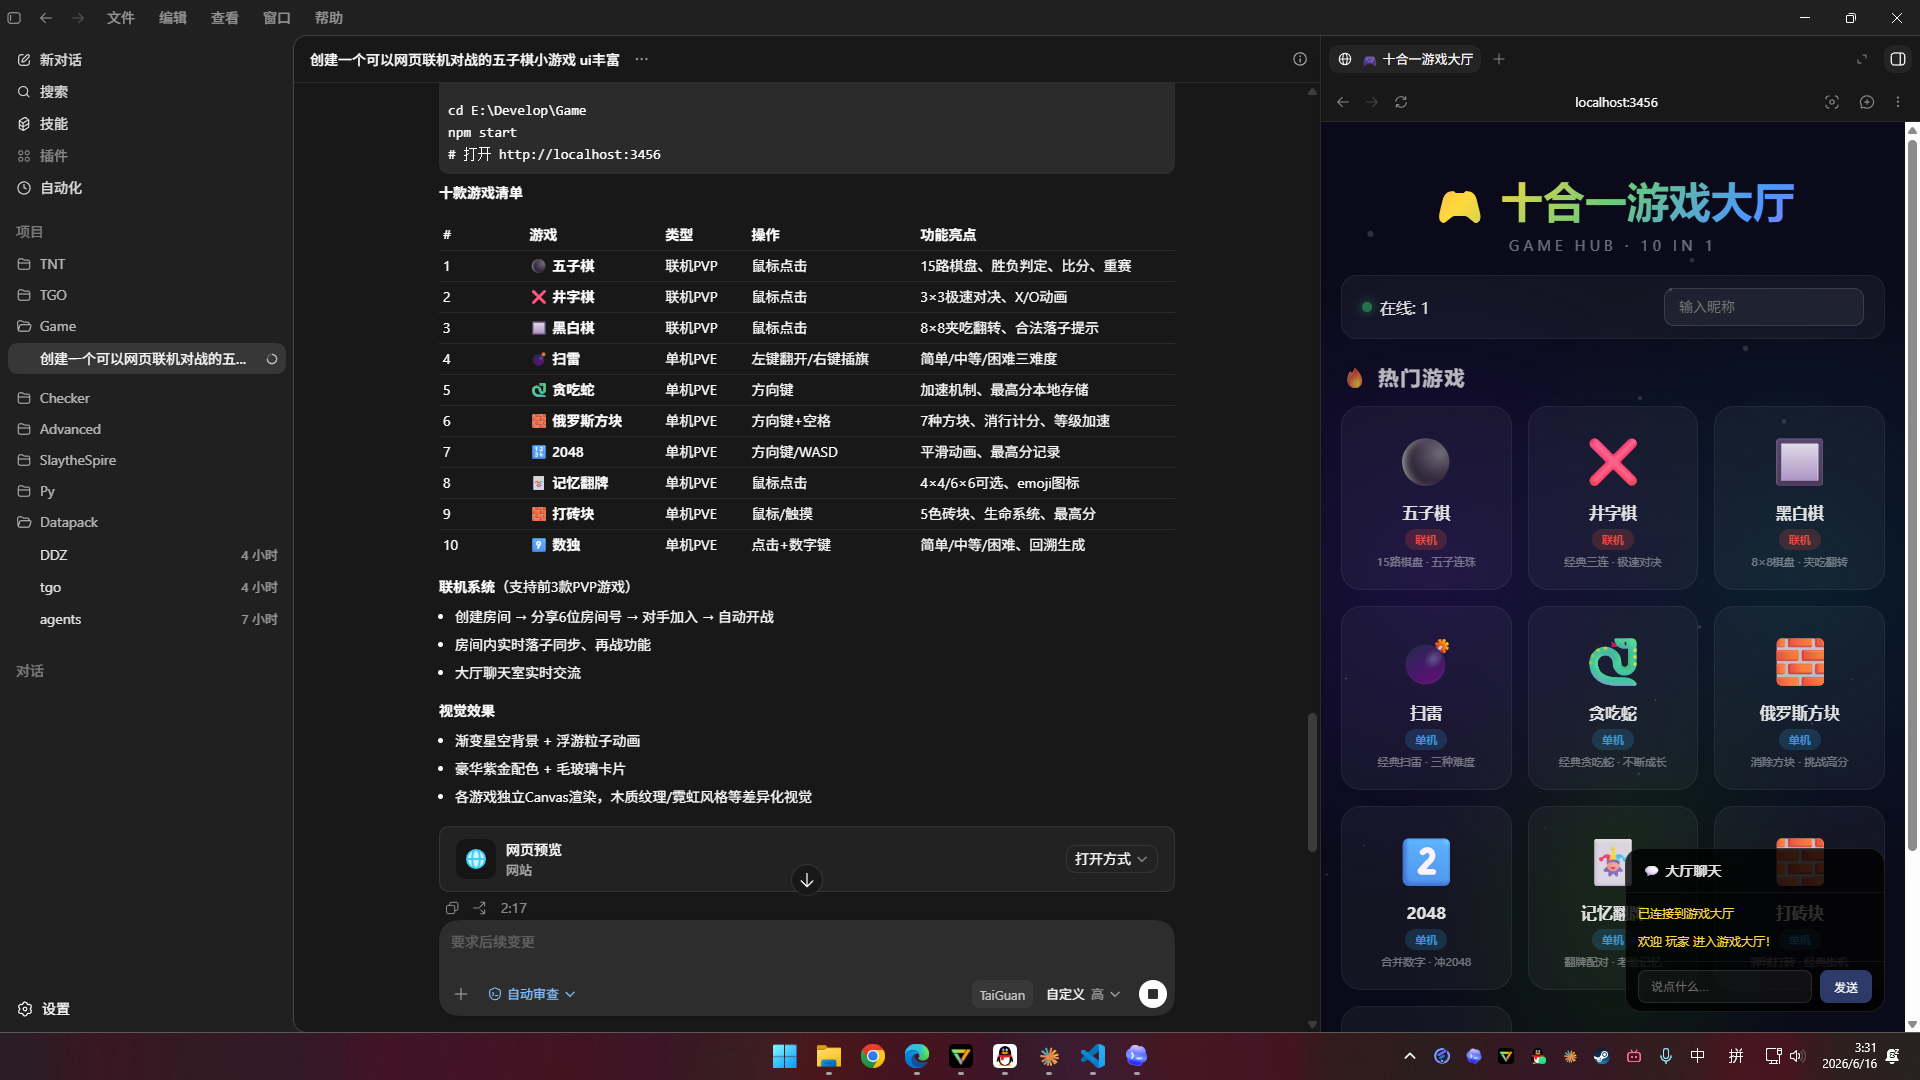This screenshot has width=1920, height=1080.
Task: Open the 五子棋 game card
Action: (x=1426, y=498)
